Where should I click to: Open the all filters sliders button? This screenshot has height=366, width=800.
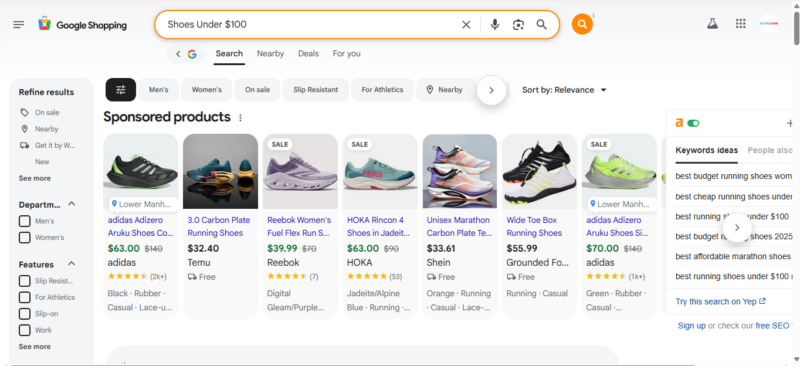120,90
